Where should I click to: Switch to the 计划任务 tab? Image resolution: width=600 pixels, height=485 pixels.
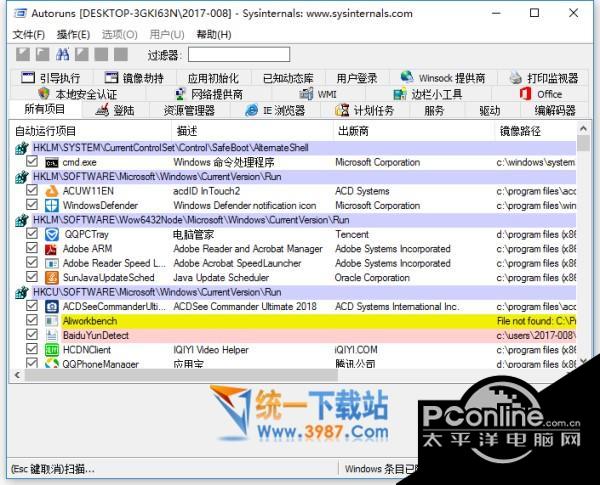click(x=365, y=111)
